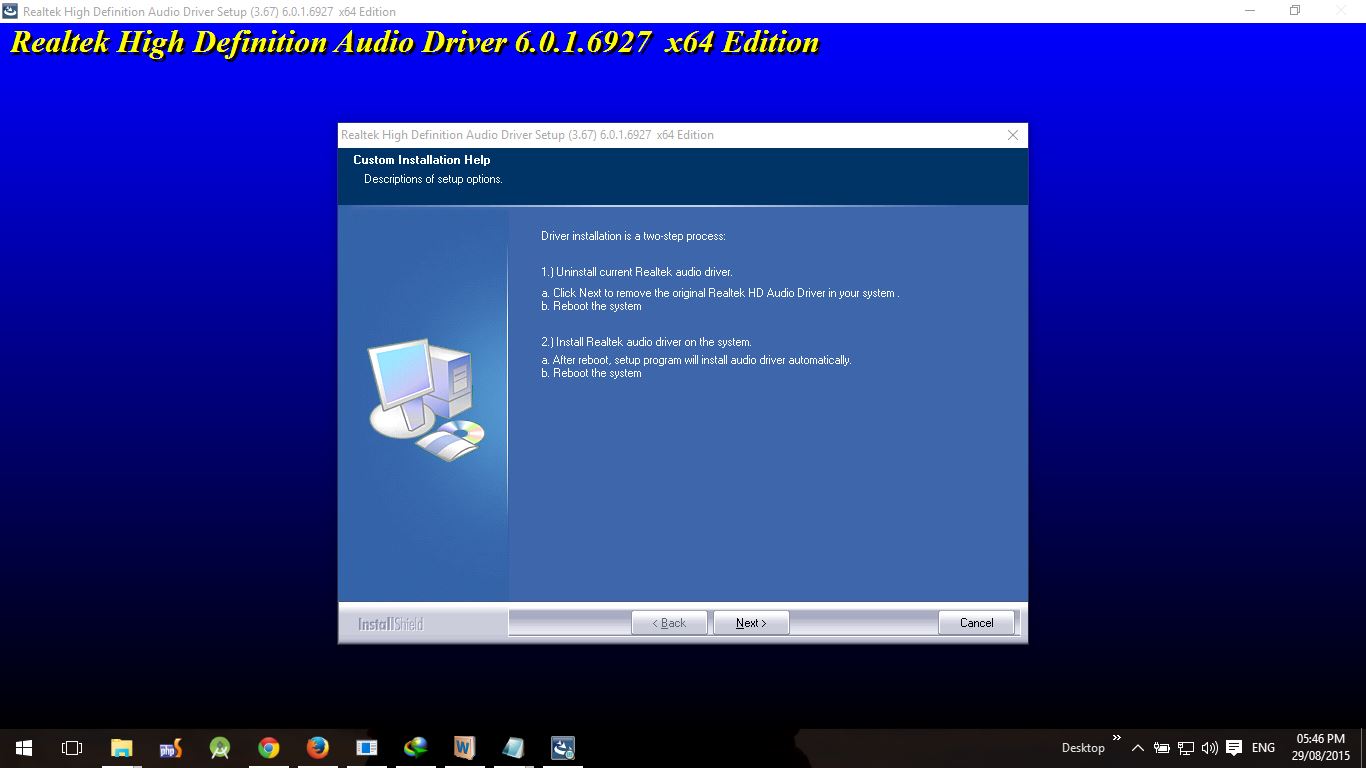Open Microsoft Word from the taskbar
1366x768 pixels.
click(464, 748)
